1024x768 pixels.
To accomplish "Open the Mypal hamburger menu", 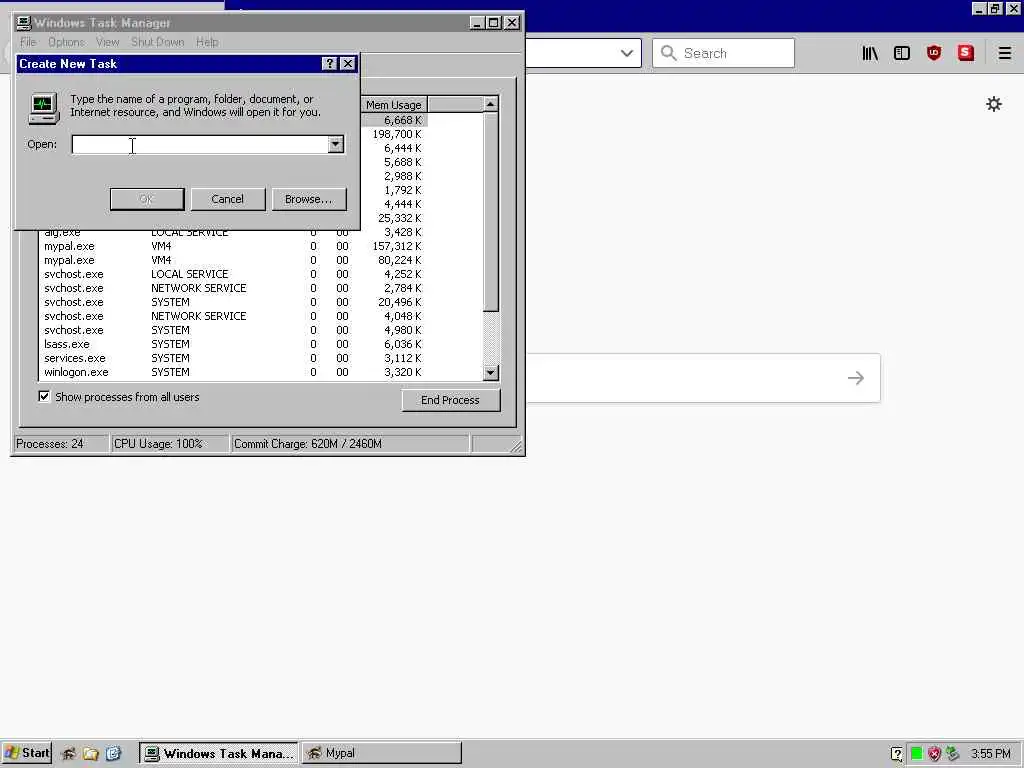I will pos(1005,53).
